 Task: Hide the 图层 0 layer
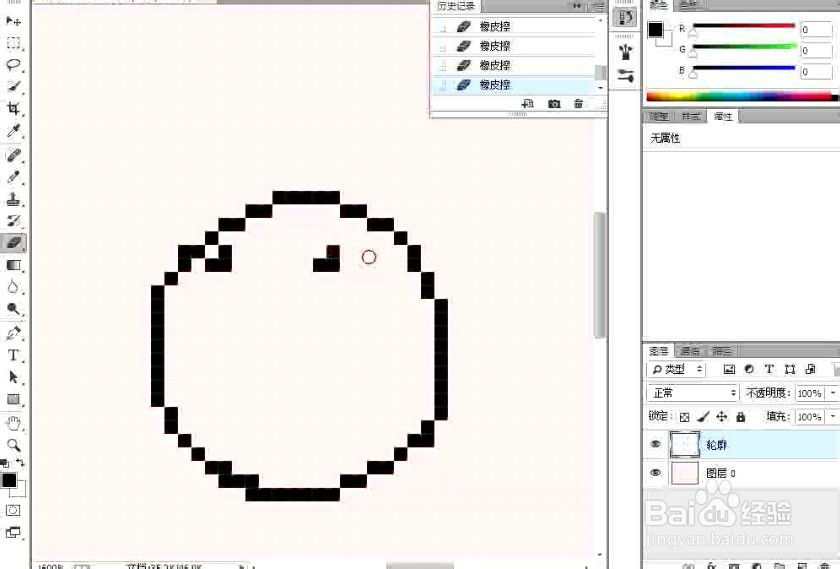(x=655, y=473)
